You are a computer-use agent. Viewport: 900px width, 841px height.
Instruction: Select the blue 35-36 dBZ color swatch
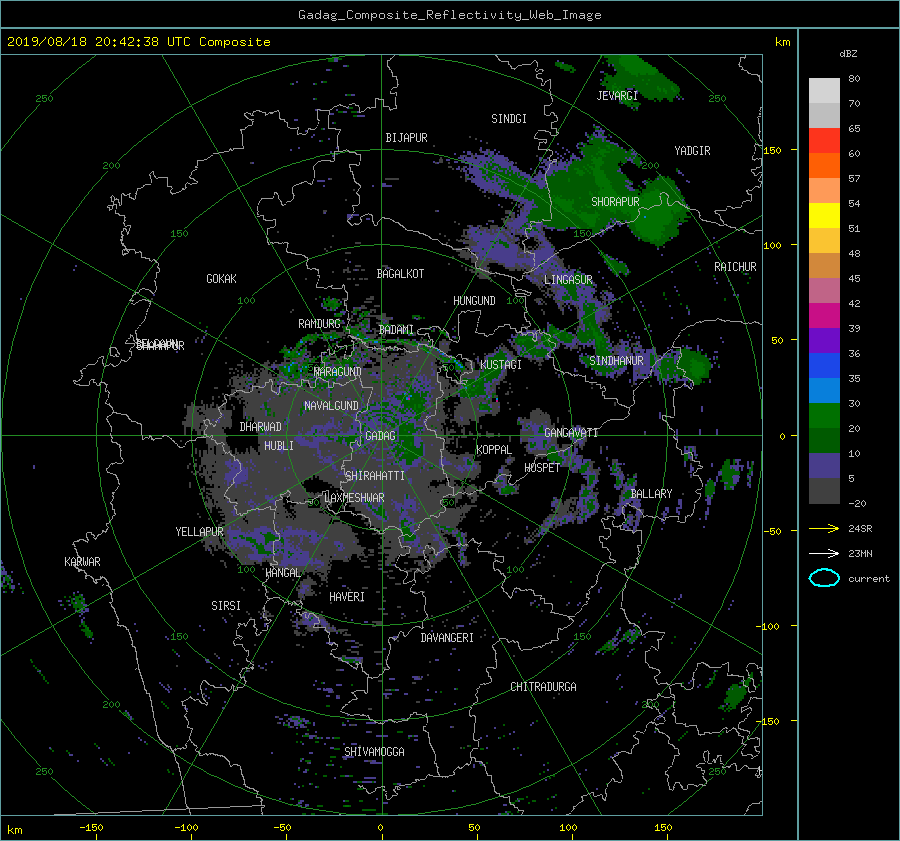click(824, 366)
